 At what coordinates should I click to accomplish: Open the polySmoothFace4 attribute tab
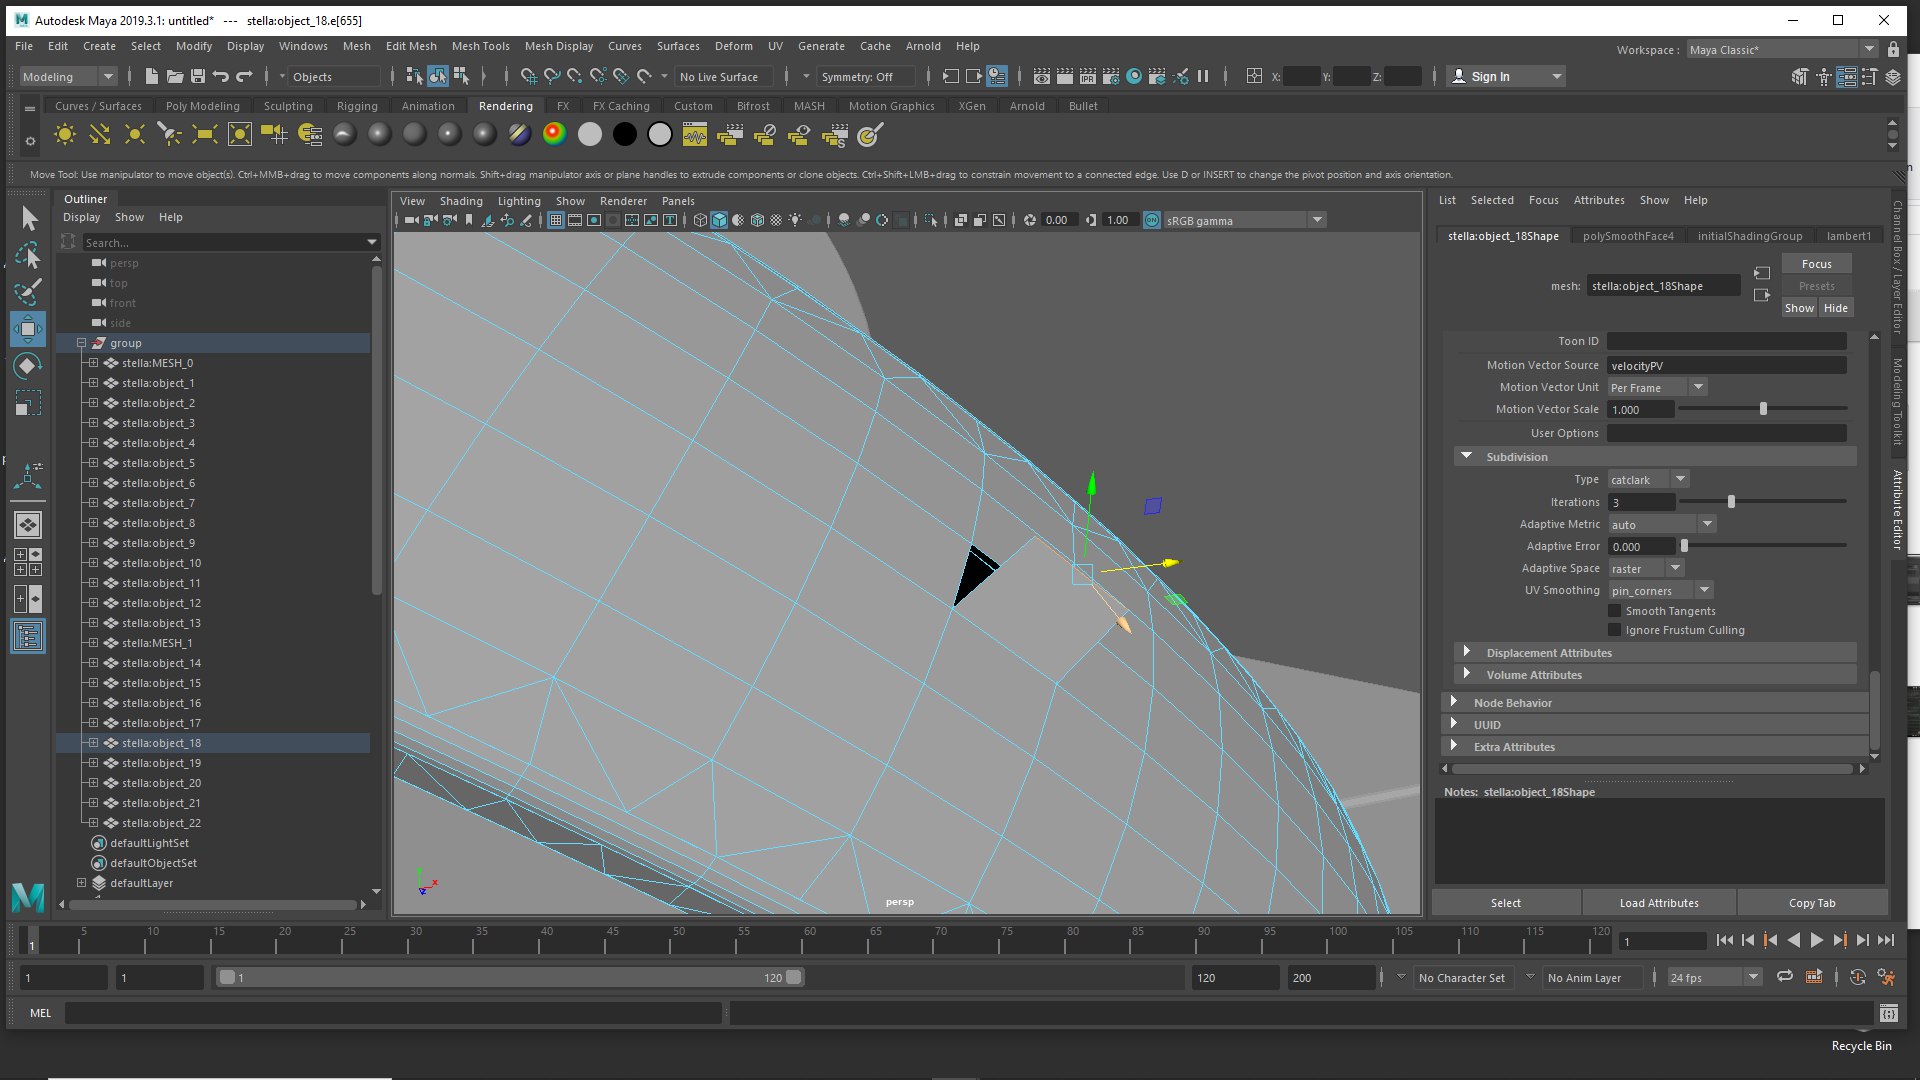1628,236
